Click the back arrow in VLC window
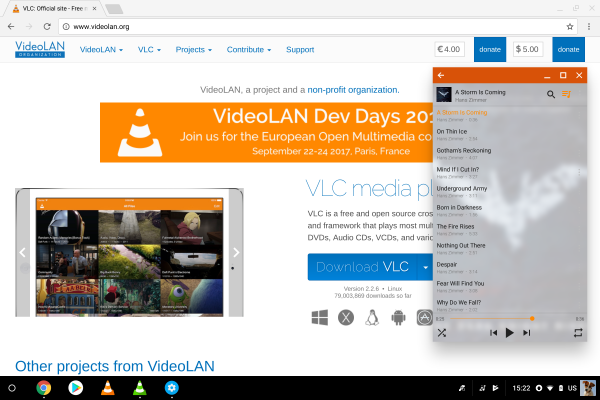This screenshot has height=400, width=600. [442, 75]
